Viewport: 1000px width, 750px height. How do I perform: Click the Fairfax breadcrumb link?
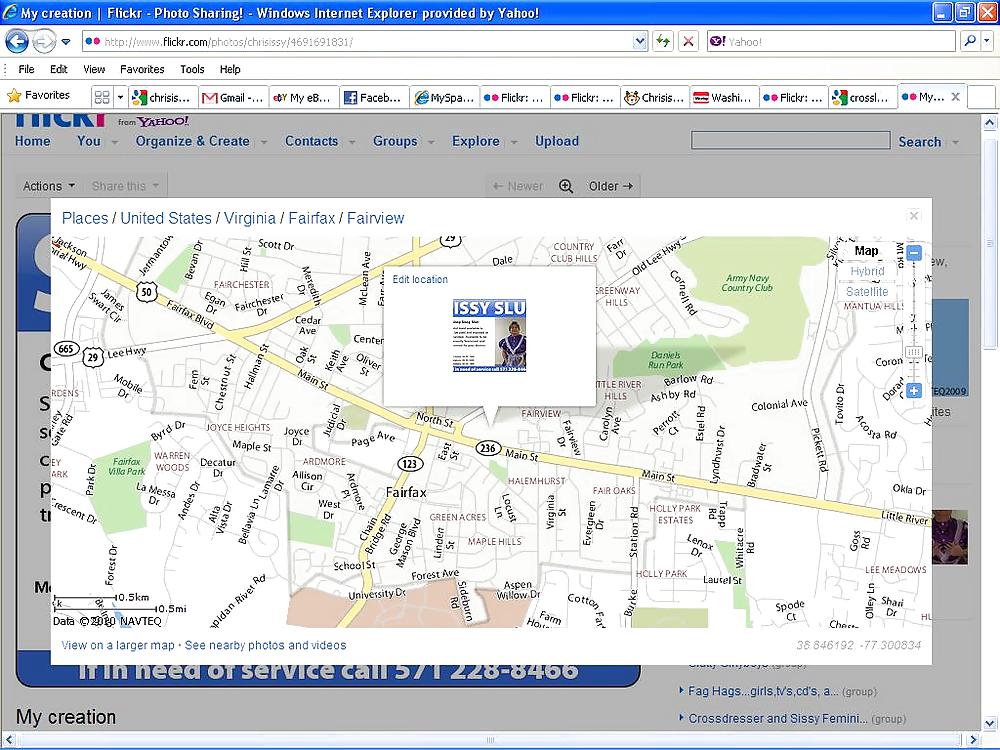[311, 218]
